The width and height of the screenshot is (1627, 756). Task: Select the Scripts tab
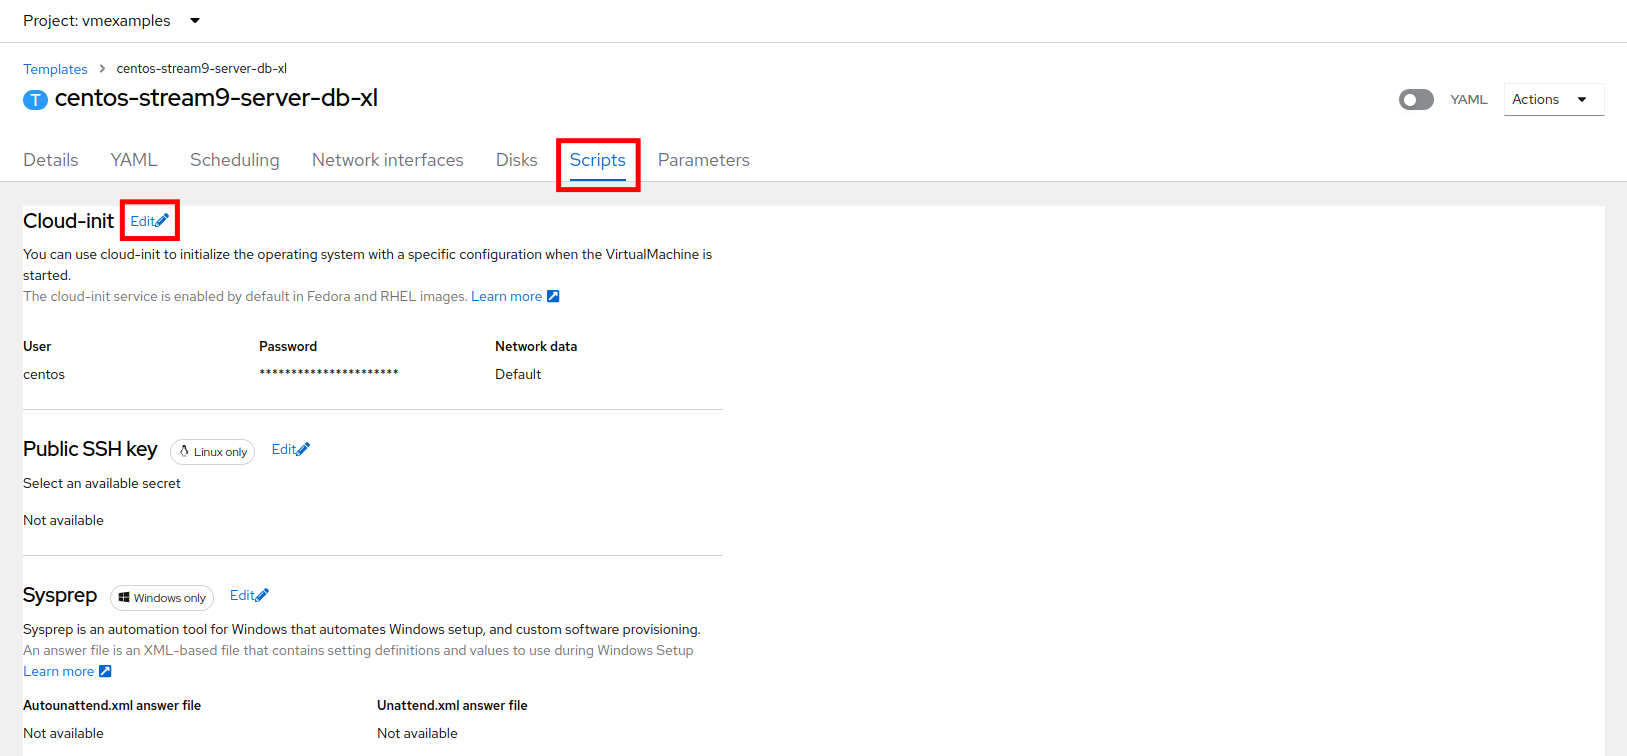[598, 160]
